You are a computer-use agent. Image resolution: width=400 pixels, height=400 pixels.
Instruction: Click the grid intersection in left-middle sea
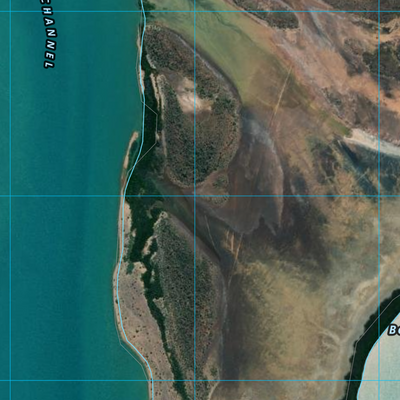tap(11, 196)
